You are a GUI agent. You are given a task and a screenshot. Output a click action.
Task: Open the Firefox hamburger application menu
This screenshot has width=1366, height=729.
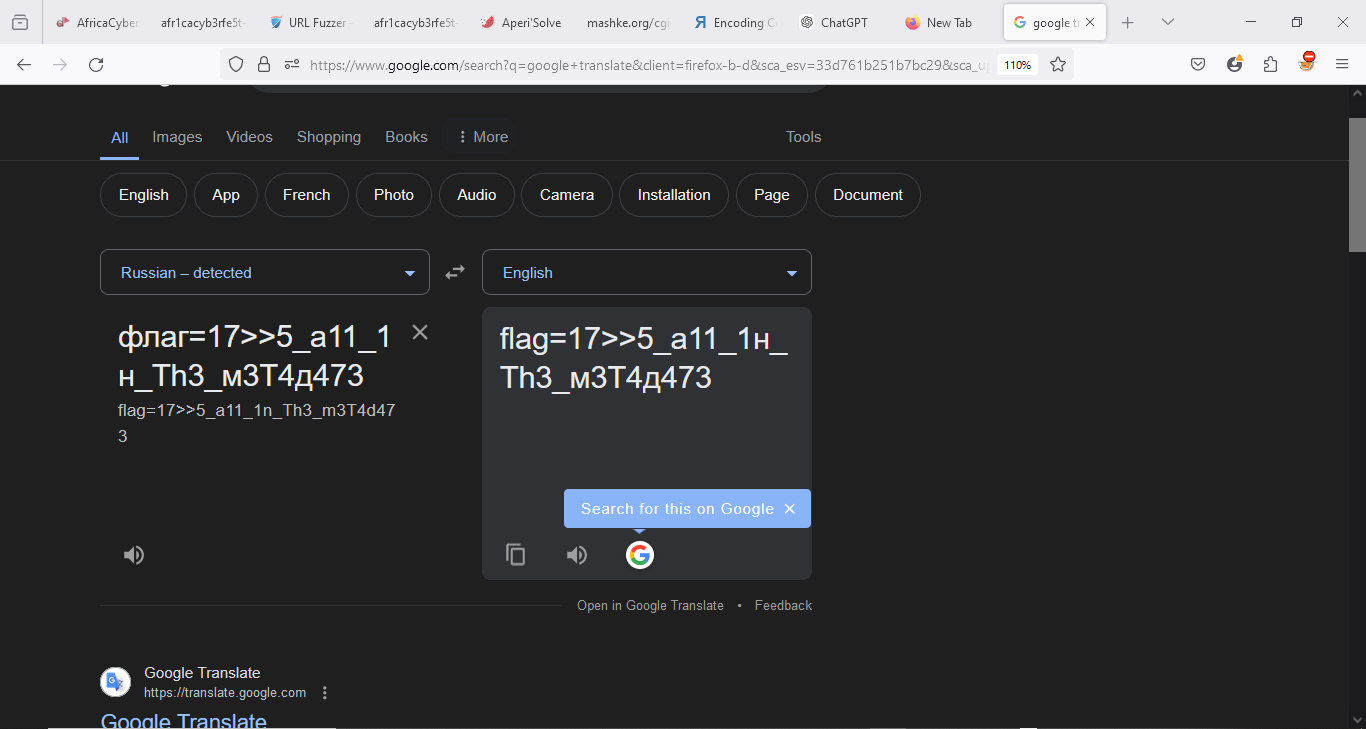pos(1342,64)
